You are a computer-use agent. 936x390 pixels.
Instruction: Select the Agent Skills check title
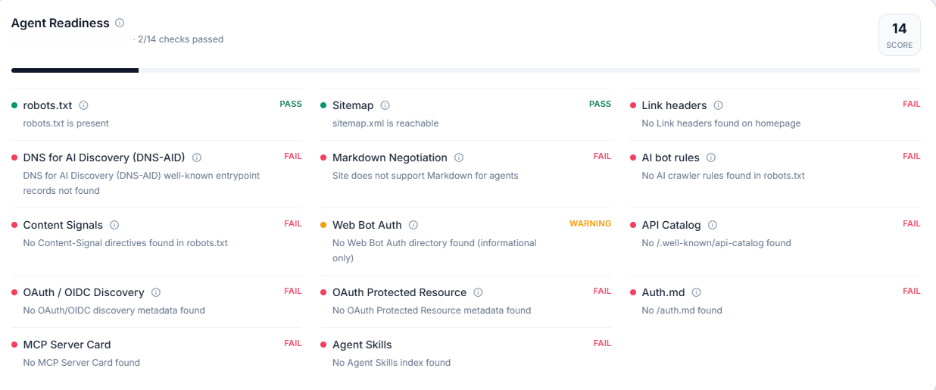coord(362,345)
